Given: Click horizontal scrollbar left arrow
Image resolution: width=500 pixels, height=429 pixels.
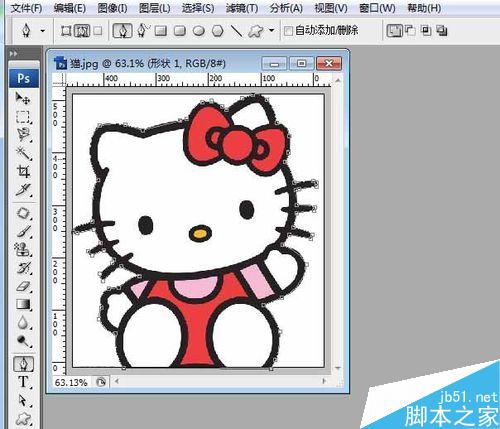Looking at the screenshot, I should click(x=116, y=381).
